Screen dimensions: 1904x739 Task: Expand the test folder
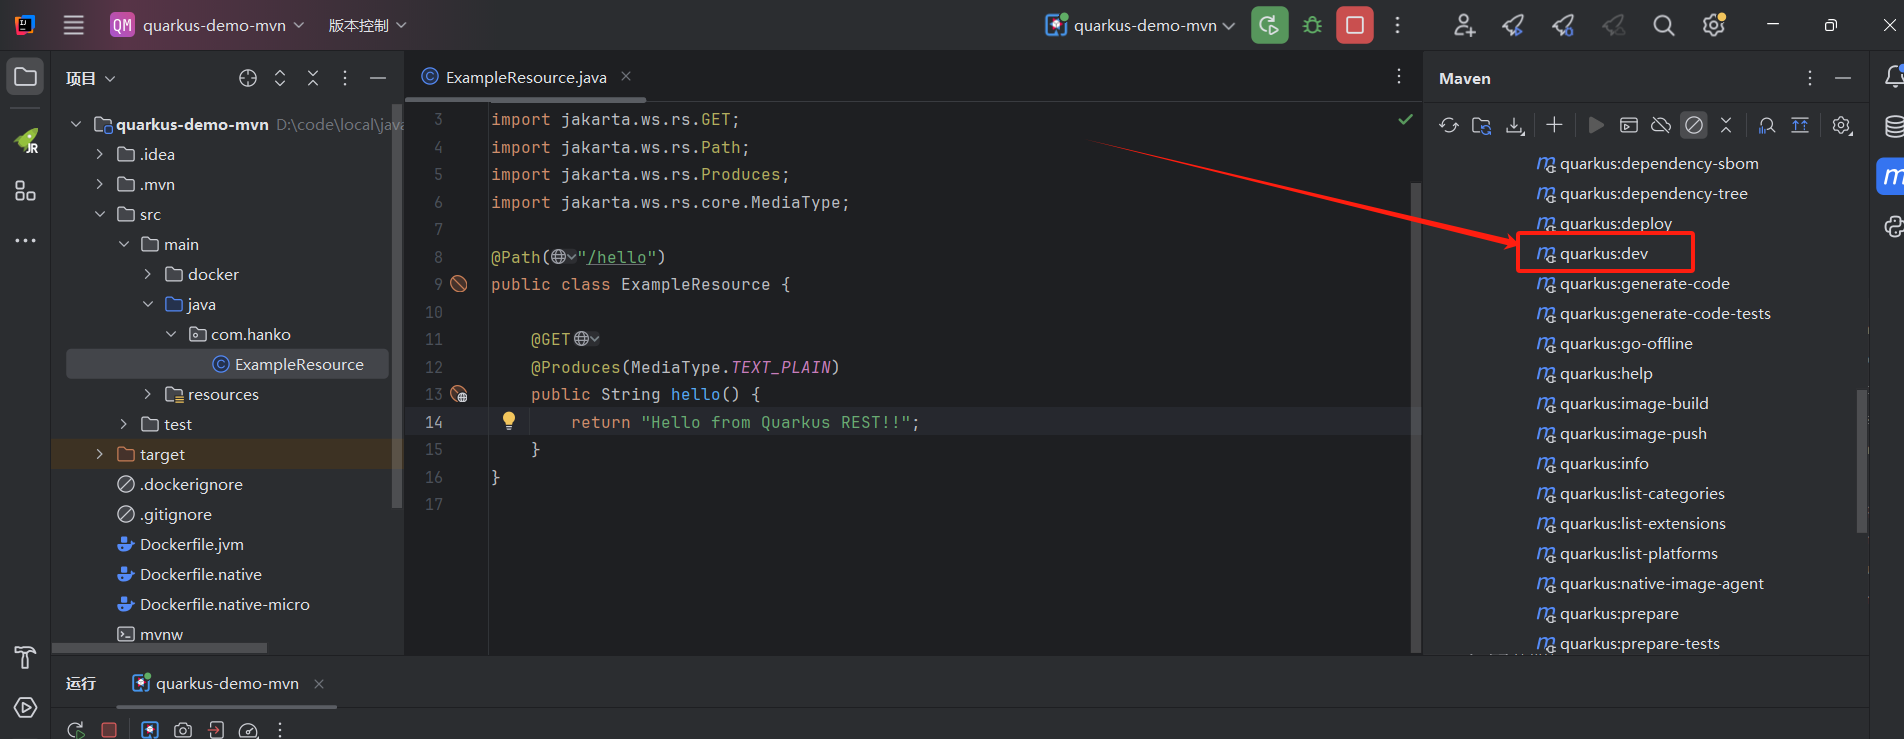124,424
